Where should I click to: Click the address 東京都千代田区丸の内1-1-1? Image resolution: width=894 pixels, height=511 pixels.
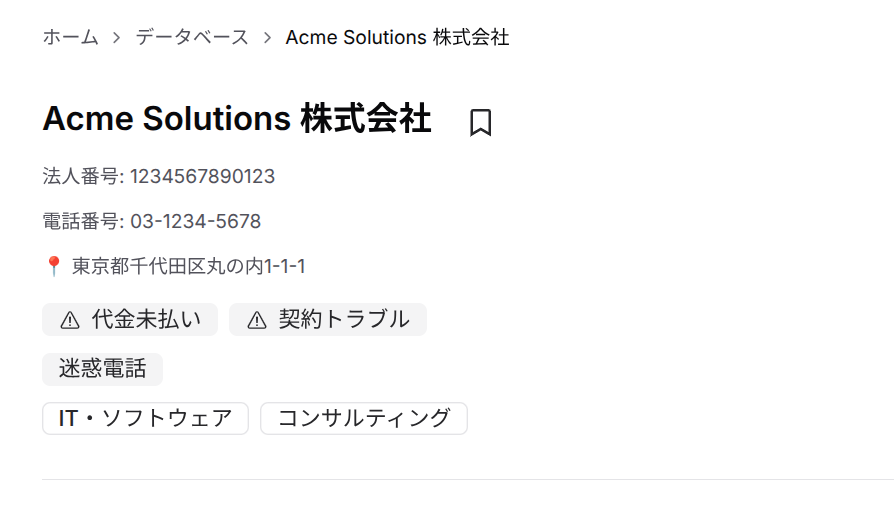188,266
